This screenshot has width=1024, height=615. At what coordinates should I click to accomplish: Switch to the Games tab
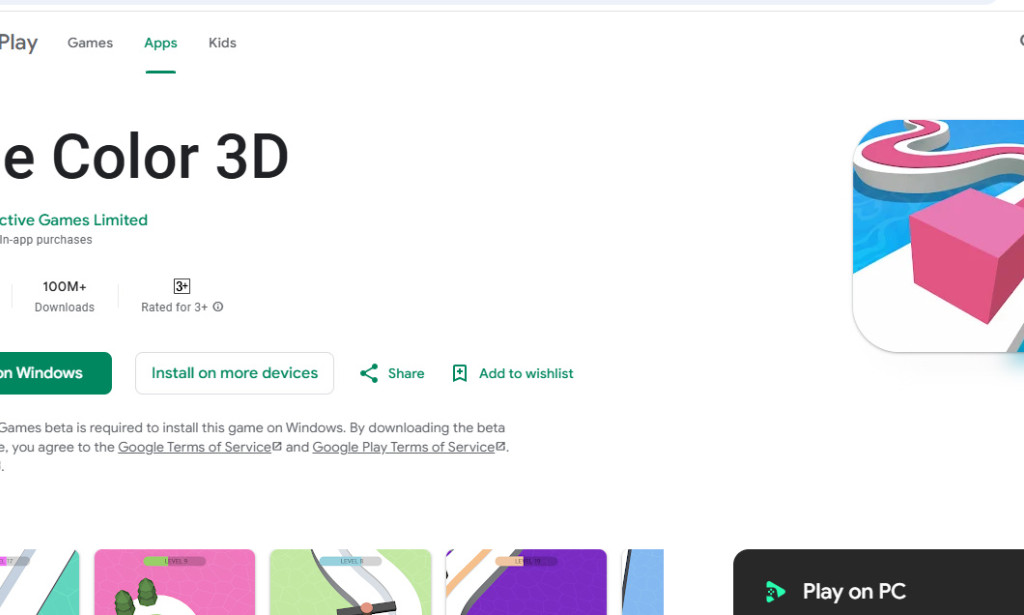pyautogui.click(x=90, y=42)
